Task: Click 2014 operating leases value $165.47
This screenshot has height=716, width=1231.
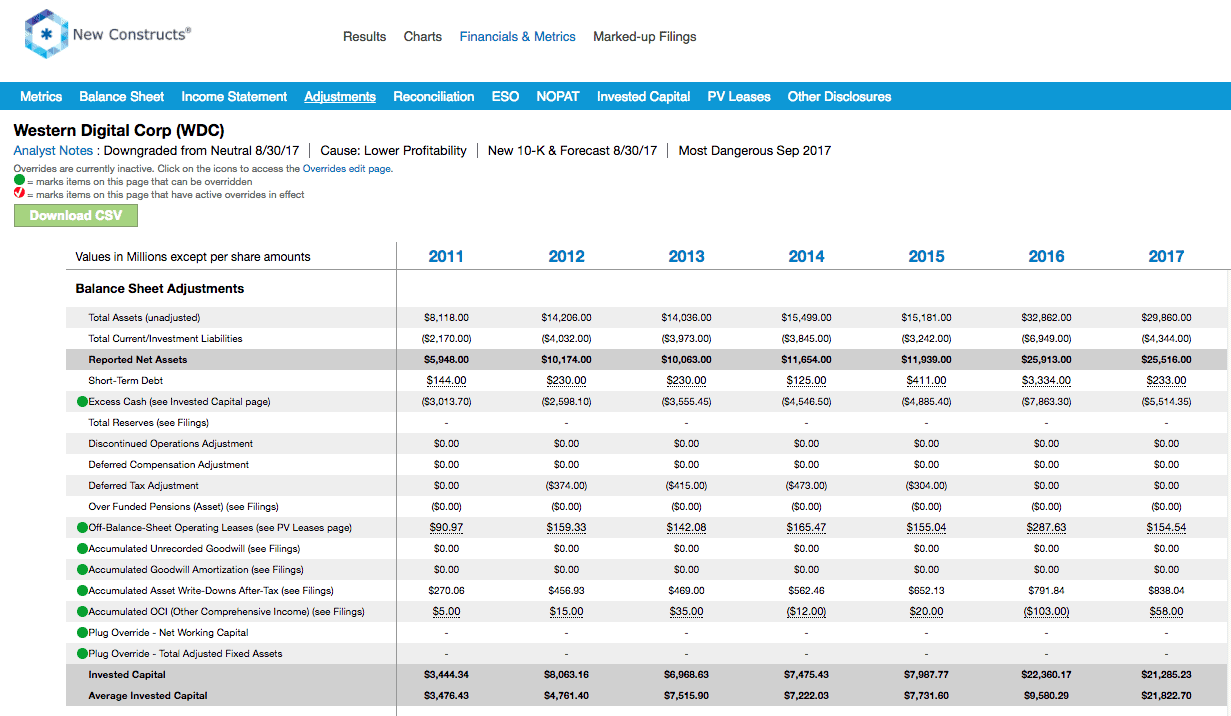Action: [x=806, y=528]
